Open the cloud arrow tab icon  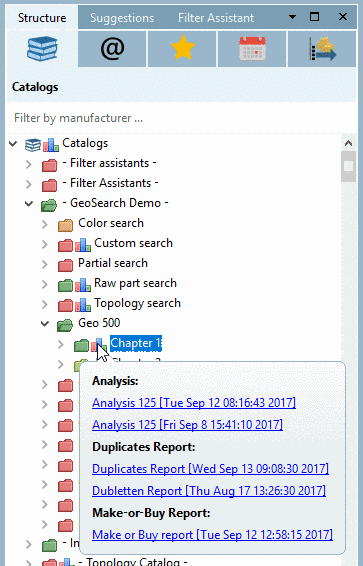pyautogui.click(x=322, y=49)
